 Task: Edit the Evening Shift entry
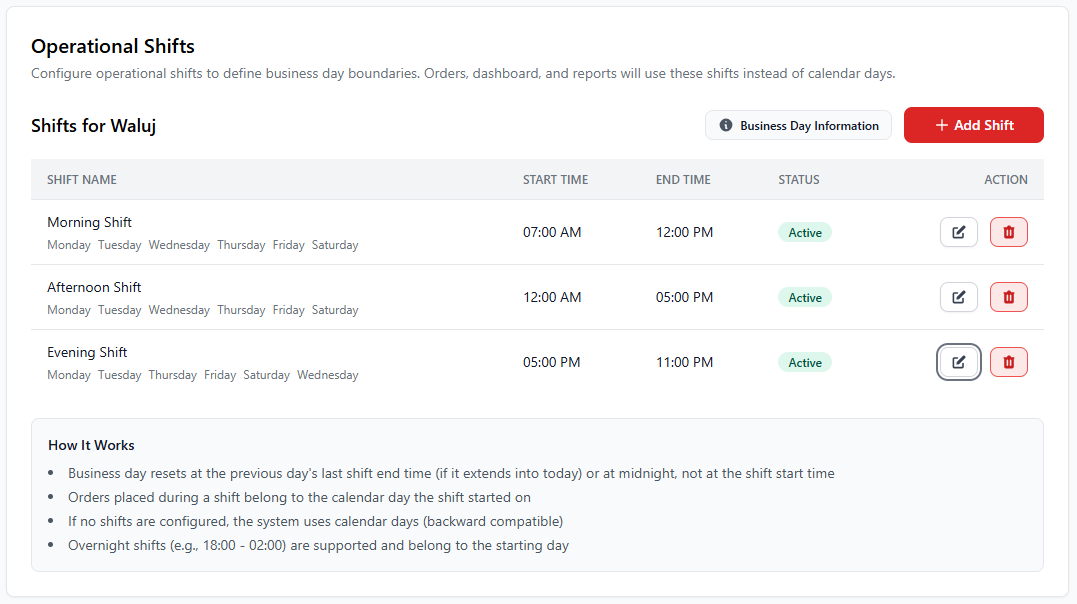point(958,361)
